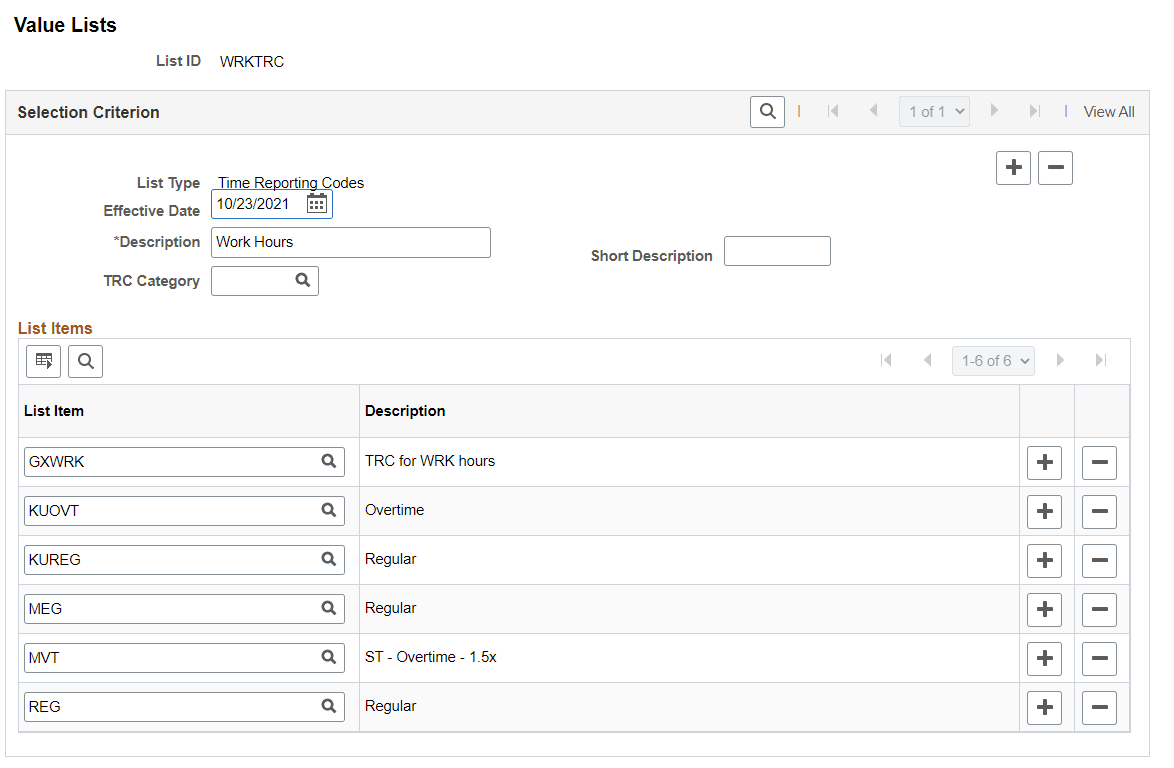
Task: Add a row after KUOVT
Action: coord(1044,511)
